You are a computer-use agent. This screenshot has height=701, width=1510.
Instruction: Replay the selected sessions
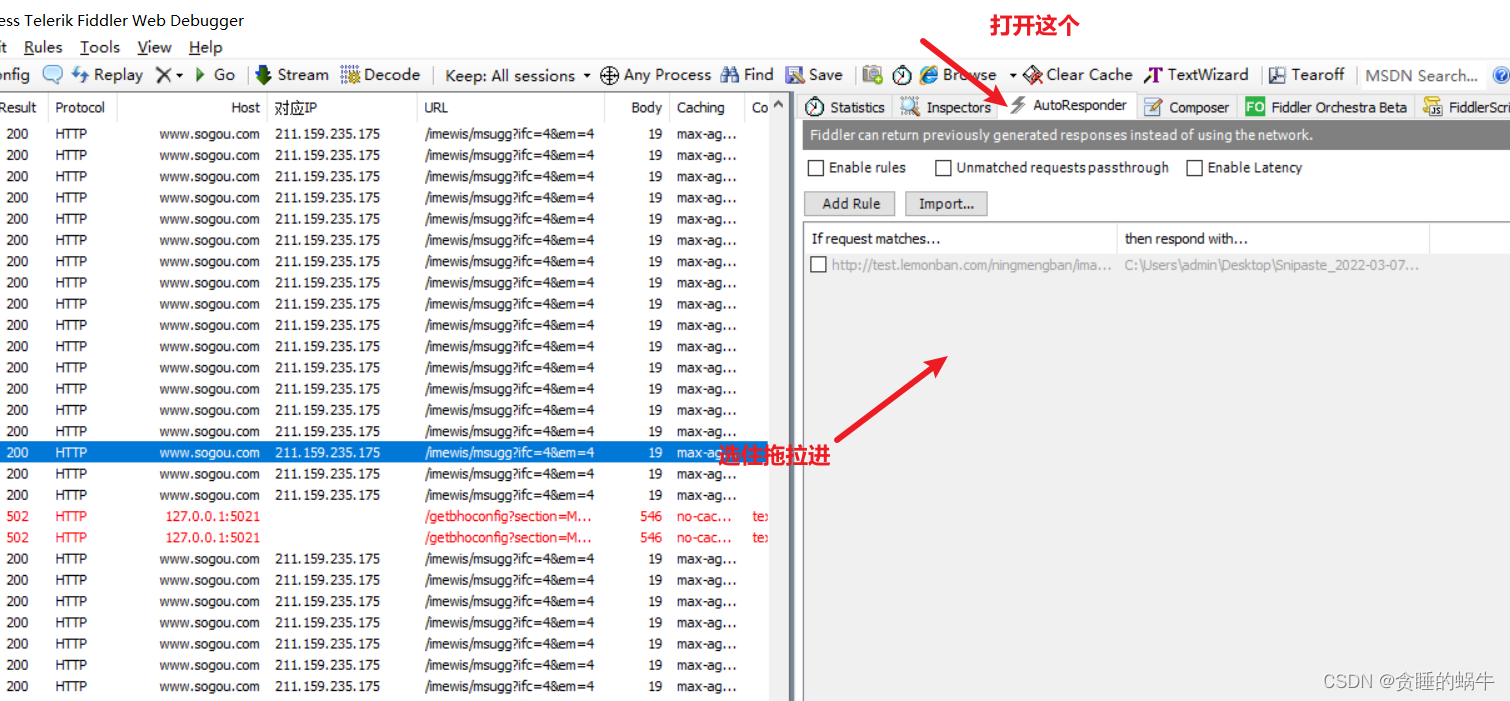107,75
